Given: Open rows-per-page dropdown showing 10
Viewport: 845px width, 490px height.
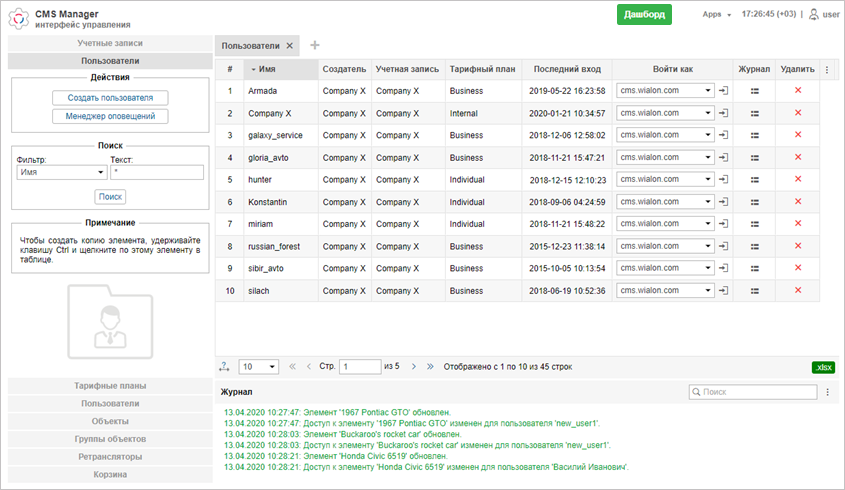Looking at the screenshot, I should tap(260, 367).
